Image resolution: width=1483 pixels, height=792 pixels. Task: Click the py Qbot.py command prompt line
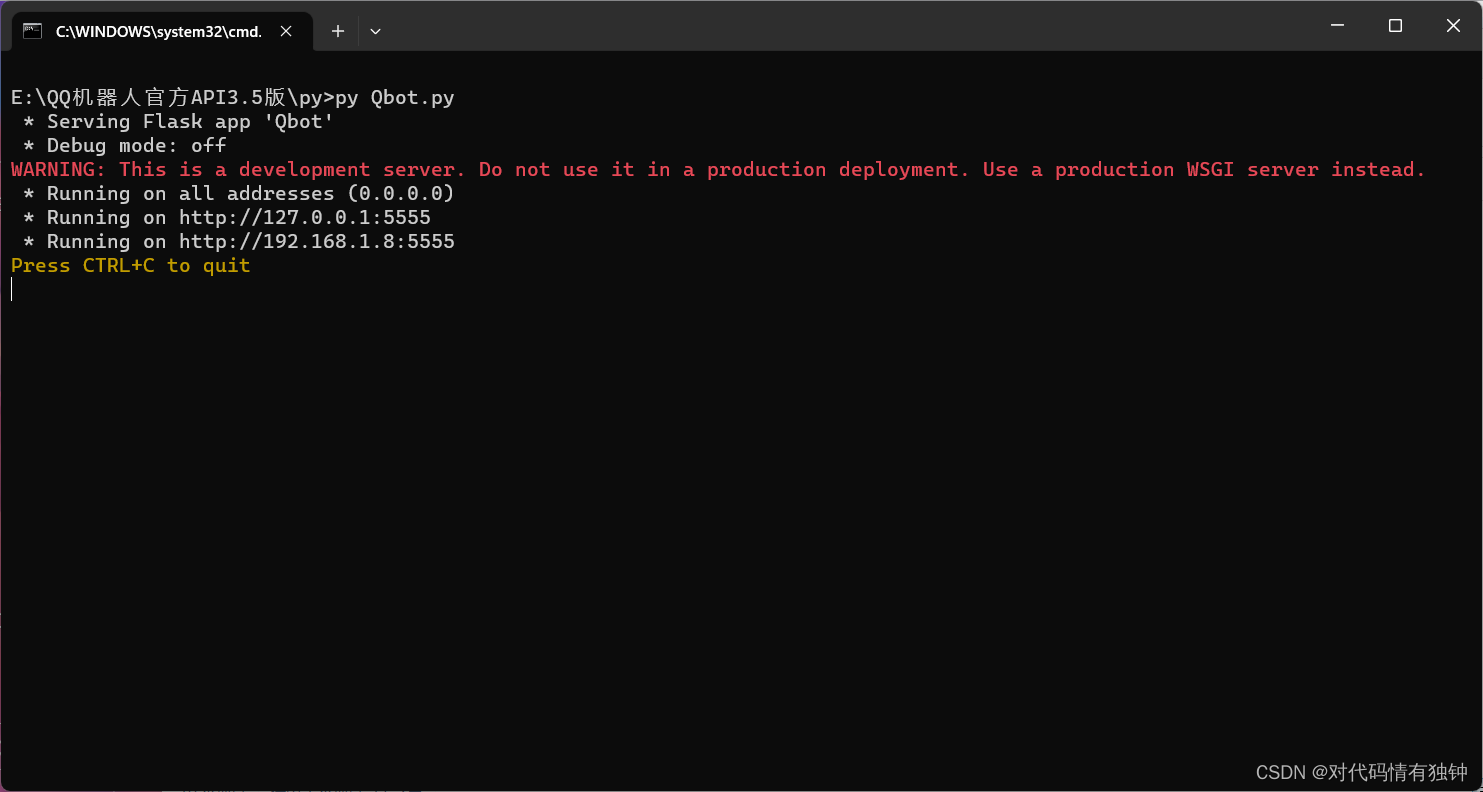point(232,97)
